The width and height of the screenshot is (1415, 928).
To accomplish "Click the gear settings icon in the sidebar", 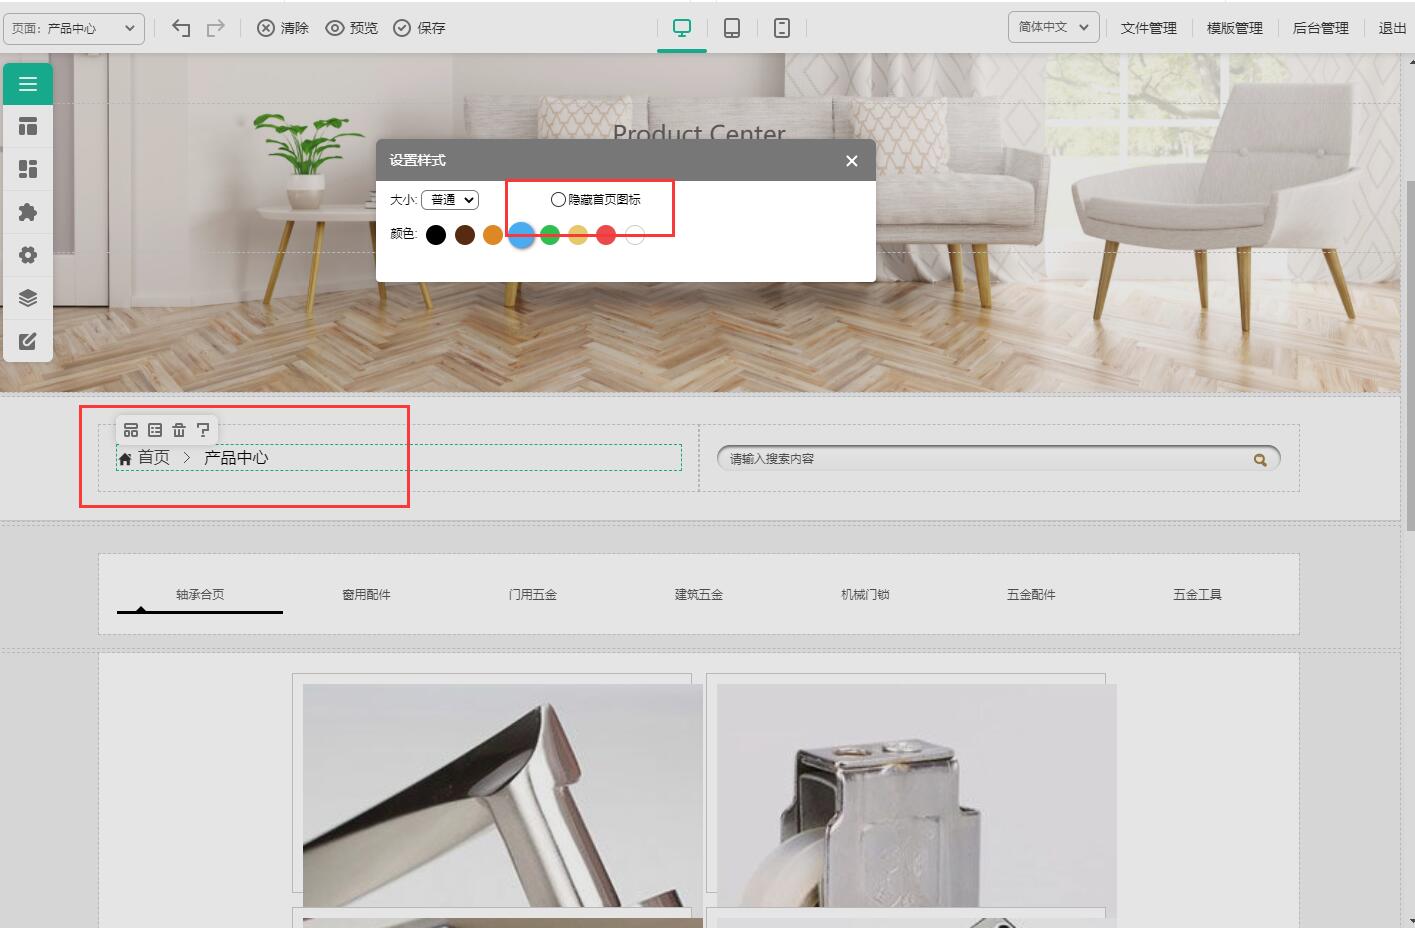I will pos(28,255).
